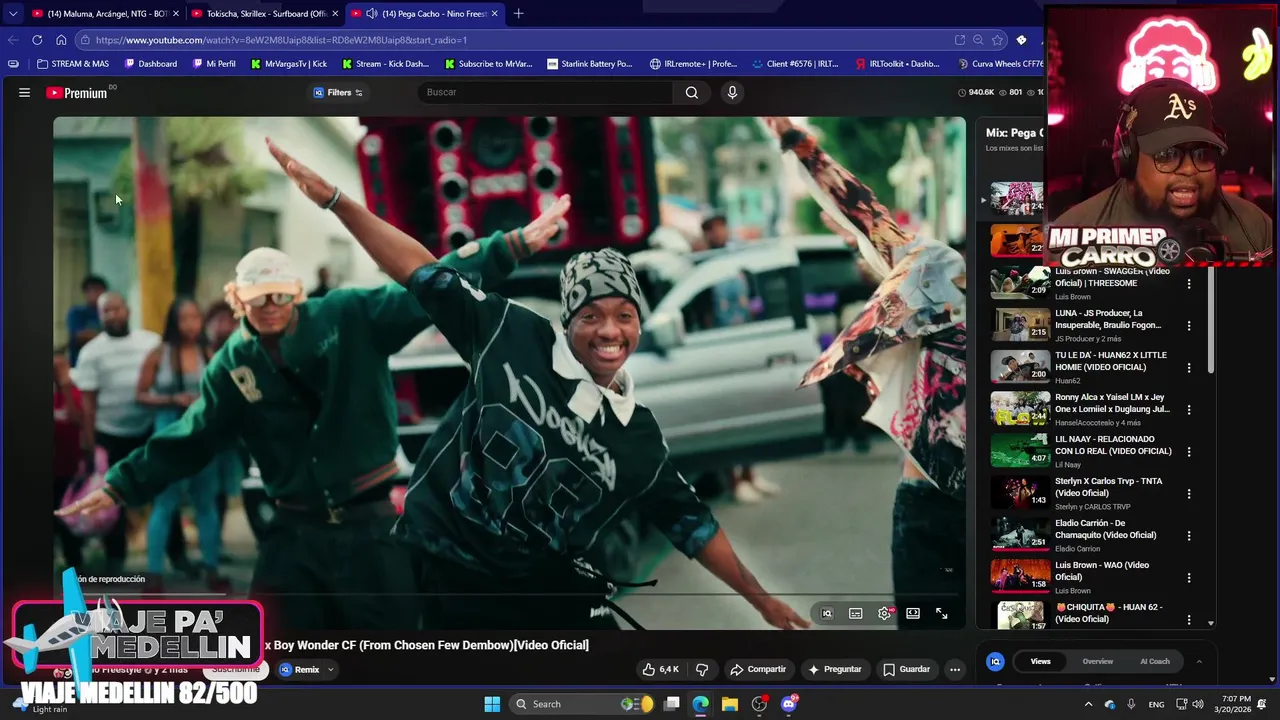Screen dimensions: 1280x720
Task: Show hidden system tray icons
Action: pyautogui.click(x=1088, y=704)
